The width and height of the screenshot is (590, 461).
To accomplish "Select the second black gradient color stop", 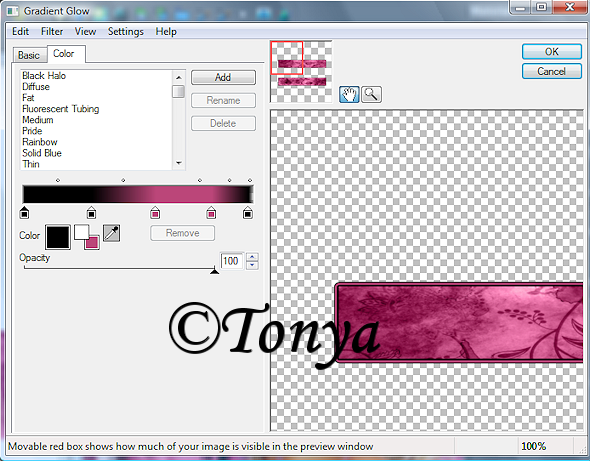I will (91, 212).
